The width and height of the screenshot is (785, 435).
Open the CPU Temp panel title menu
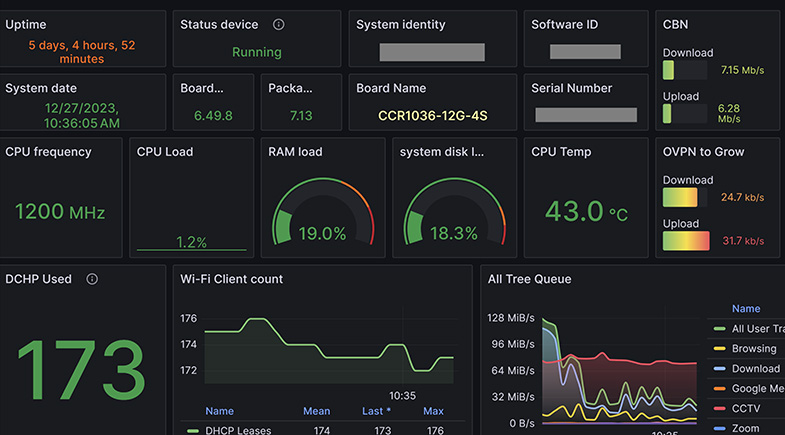point(560,152)
